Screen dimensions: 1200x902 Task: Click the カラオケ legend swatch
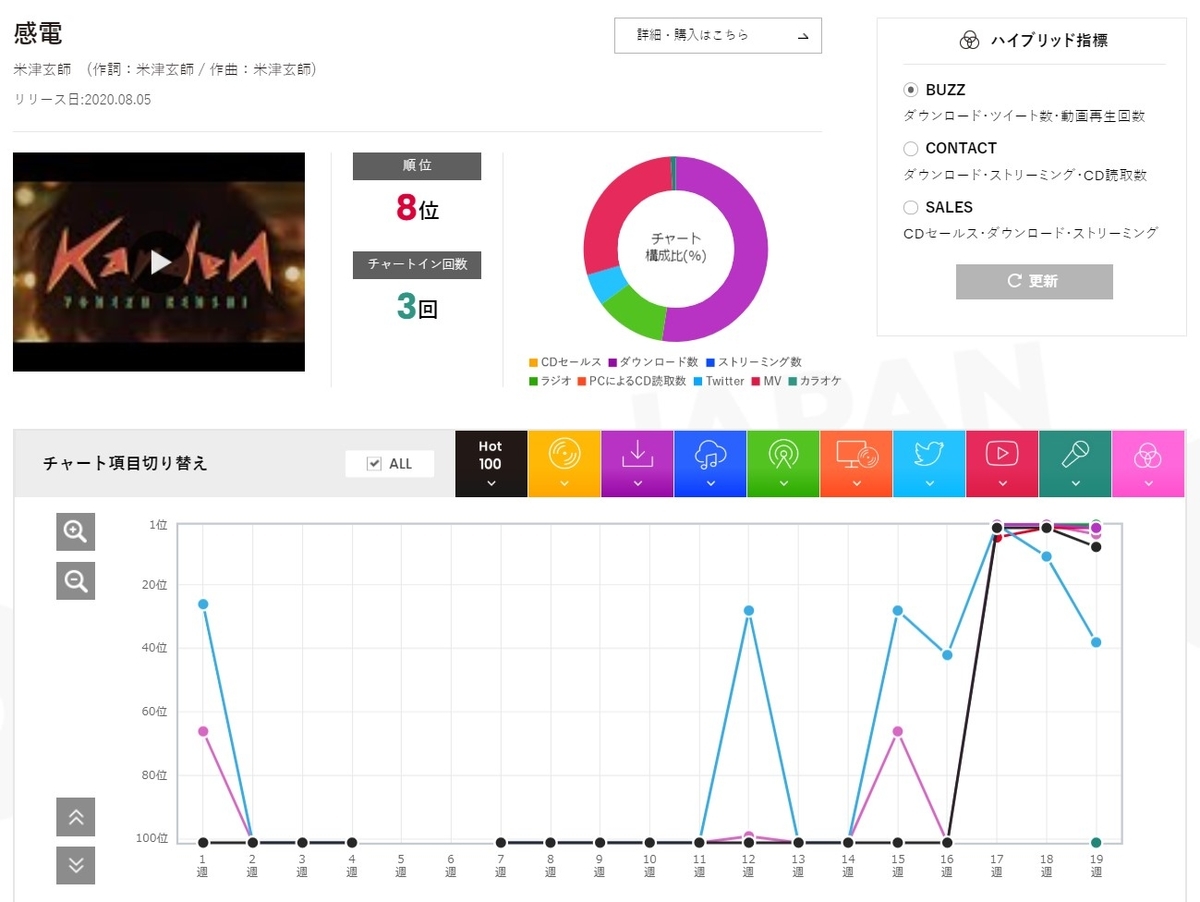(x=792, y=381)
